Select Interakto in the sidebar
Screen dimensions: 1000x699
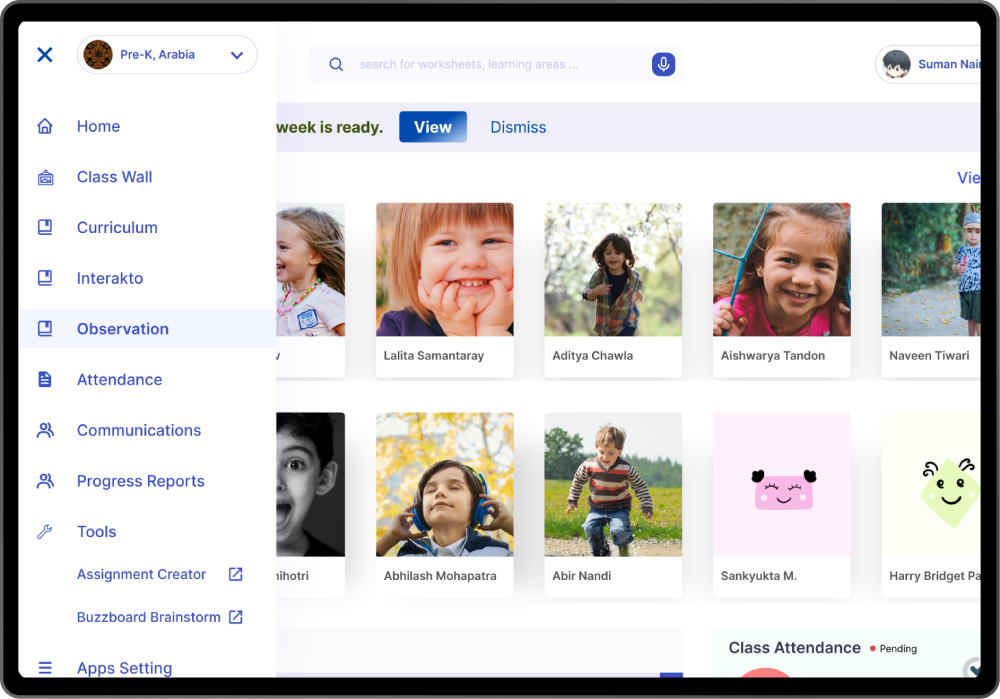tap(110, 278)
